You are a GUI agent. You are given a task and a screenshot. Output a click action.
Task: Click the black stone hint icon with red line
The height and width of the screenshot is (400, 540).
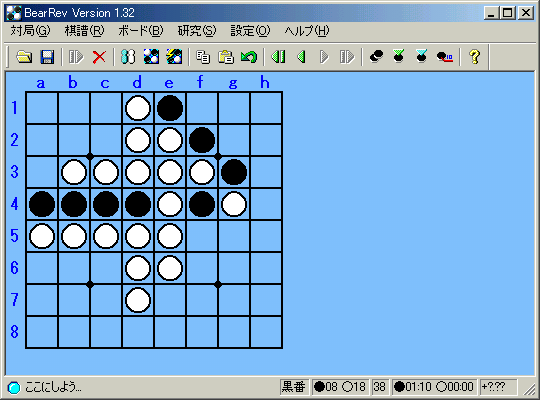tap(445, 57)
